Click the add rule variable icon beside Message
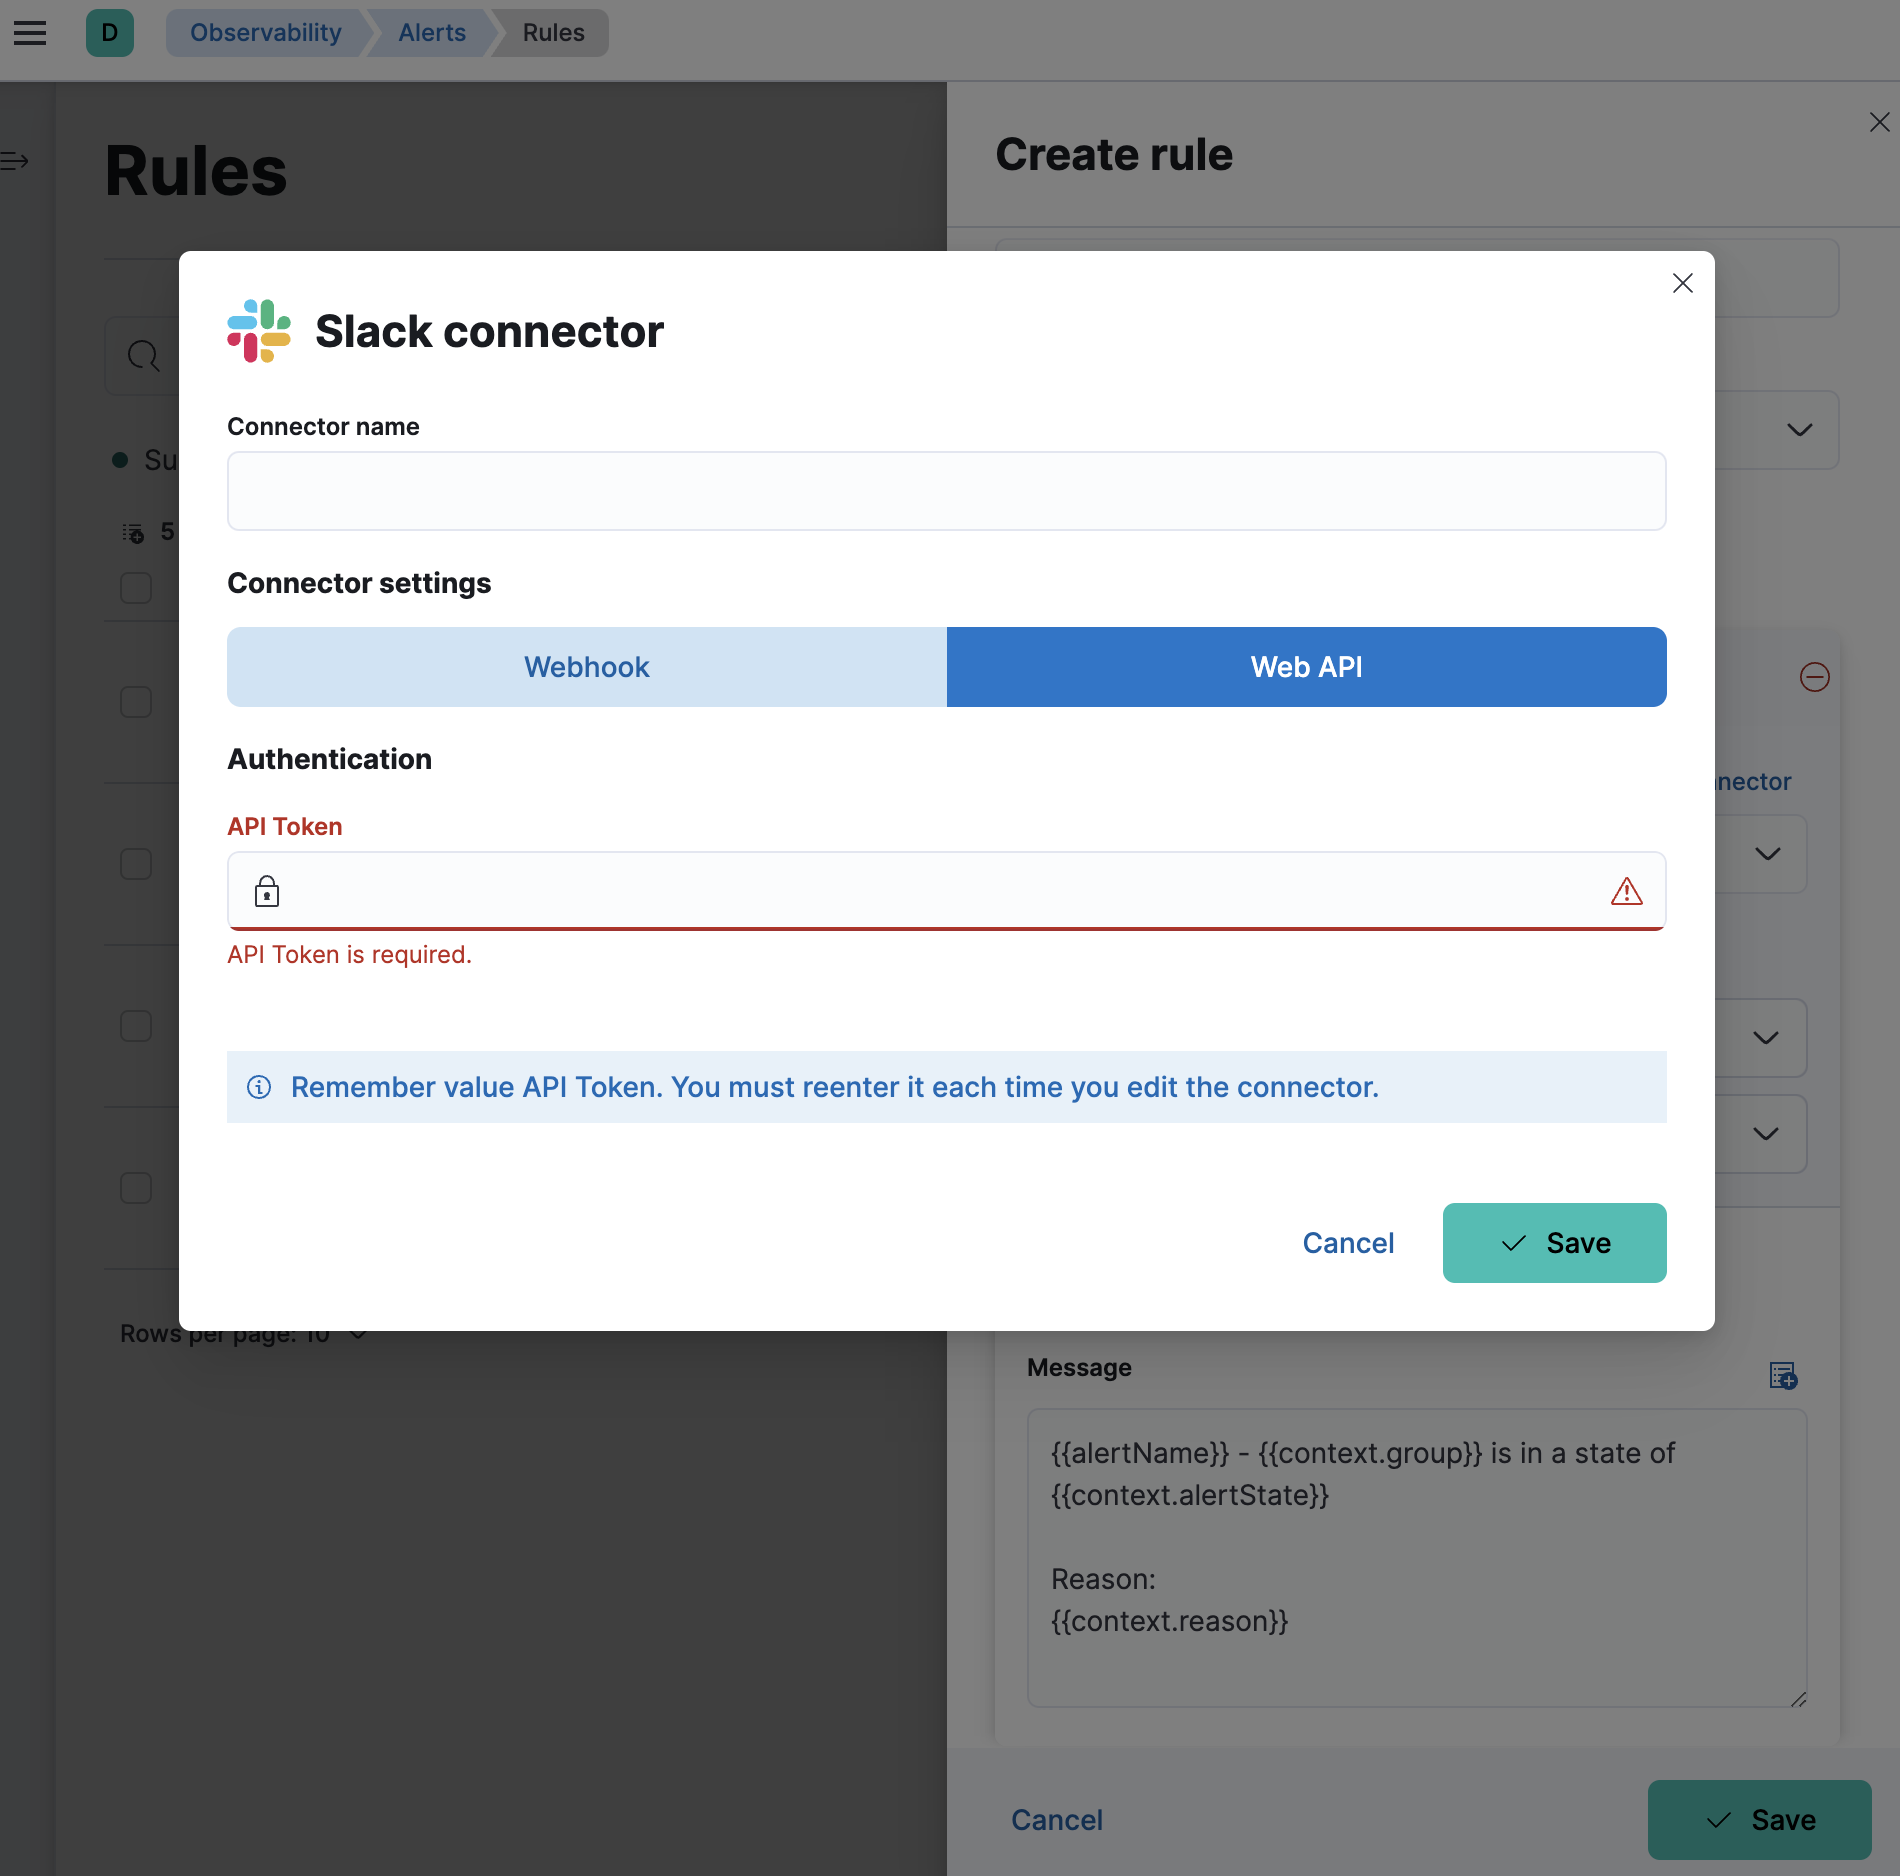The width and height of the screenshot is (1900, 1876). [x=1785, y=1376]
